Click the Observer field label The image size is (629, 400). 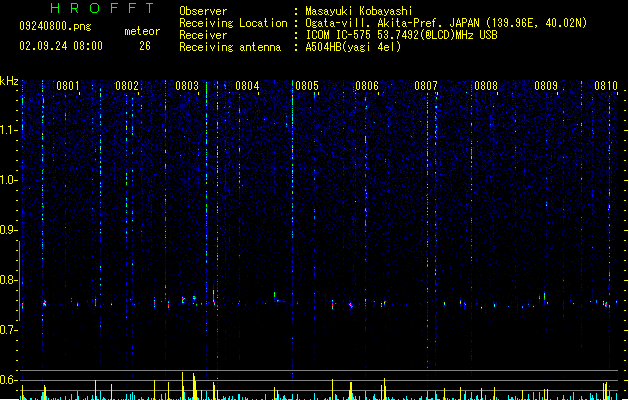203,11
